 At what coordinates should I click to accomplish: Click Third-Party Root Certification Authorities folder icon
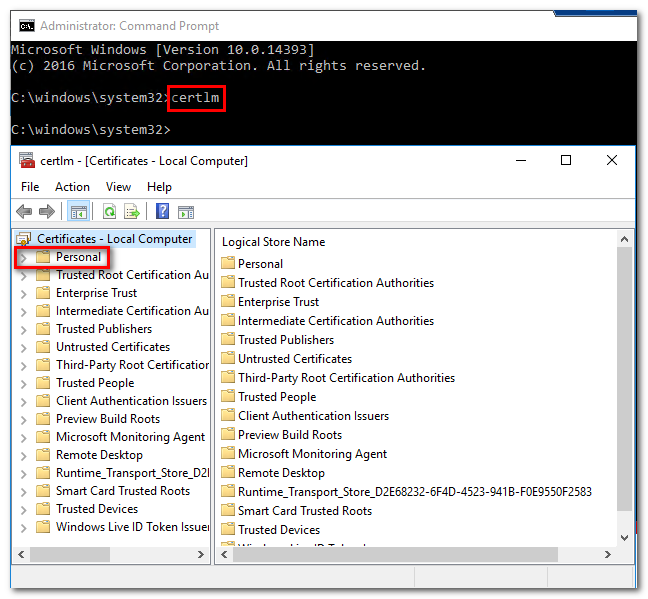(x=228, y=377)
